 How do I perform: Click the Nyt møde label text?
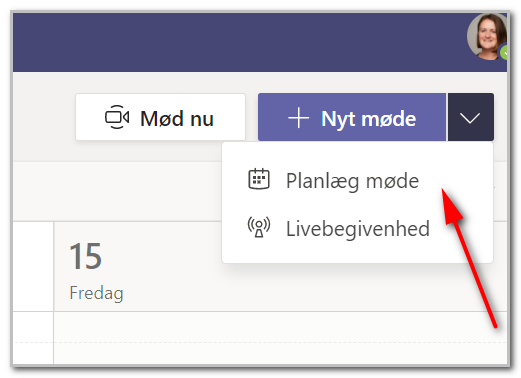coord(369,119)
